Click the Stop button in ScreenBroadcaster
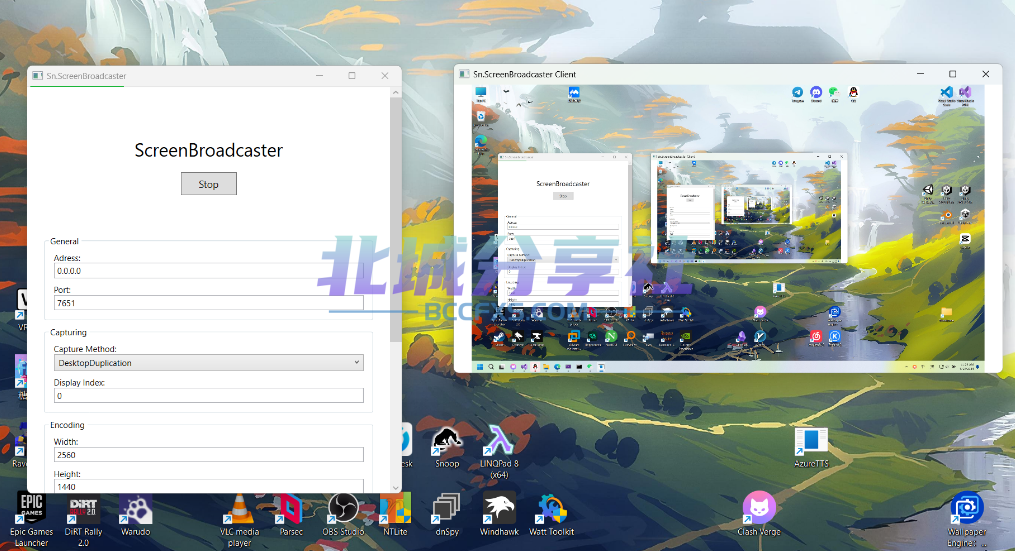 (208, 184)
